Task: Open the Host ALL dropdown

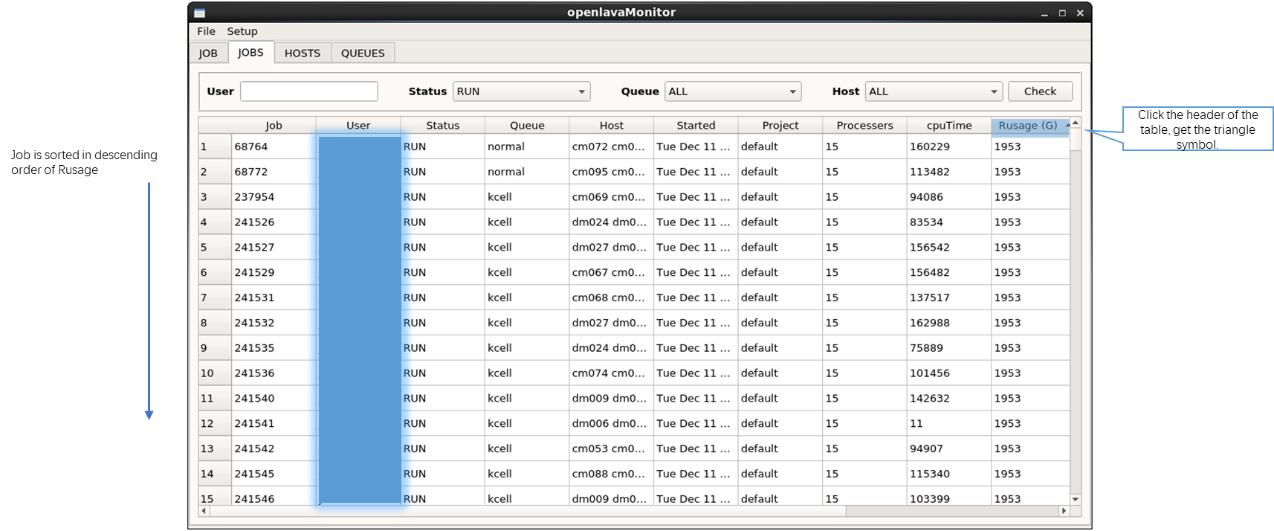Action: point(933,91)
